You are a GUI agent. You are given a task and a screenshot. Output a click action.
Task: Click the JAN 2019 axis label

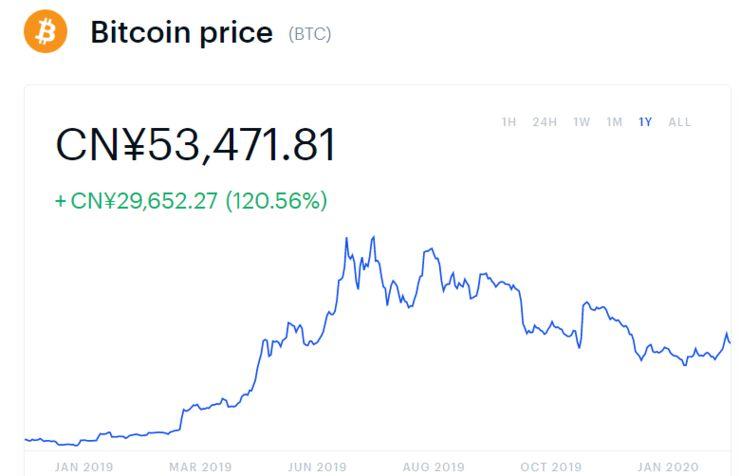pos(84,466)
